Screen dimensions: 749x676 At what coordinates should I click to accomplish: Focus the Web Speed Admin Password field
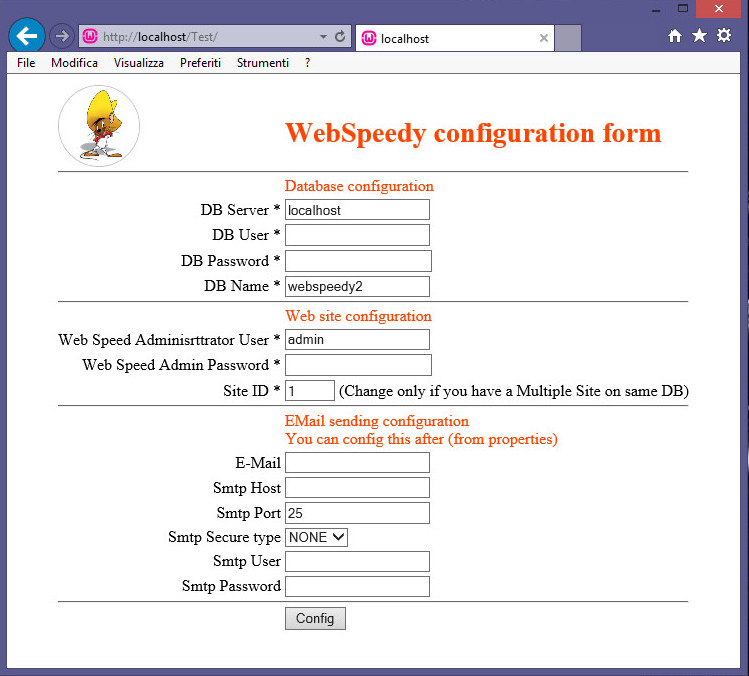coord(358,365)
